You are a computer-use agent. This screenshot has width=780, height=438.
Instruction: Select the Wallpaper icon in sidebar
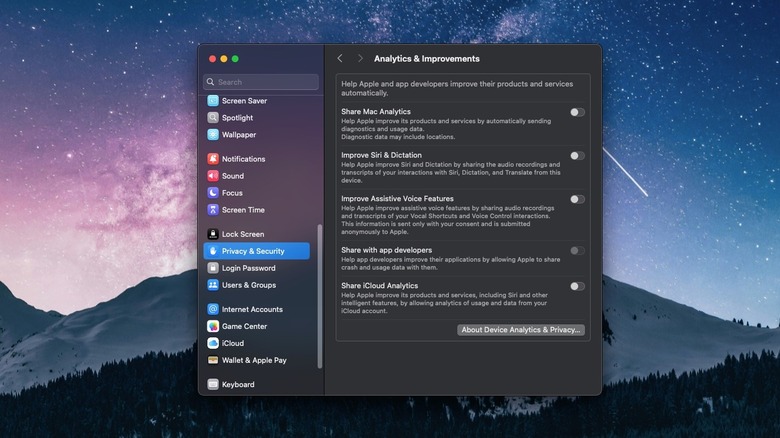tap(213, 135)
